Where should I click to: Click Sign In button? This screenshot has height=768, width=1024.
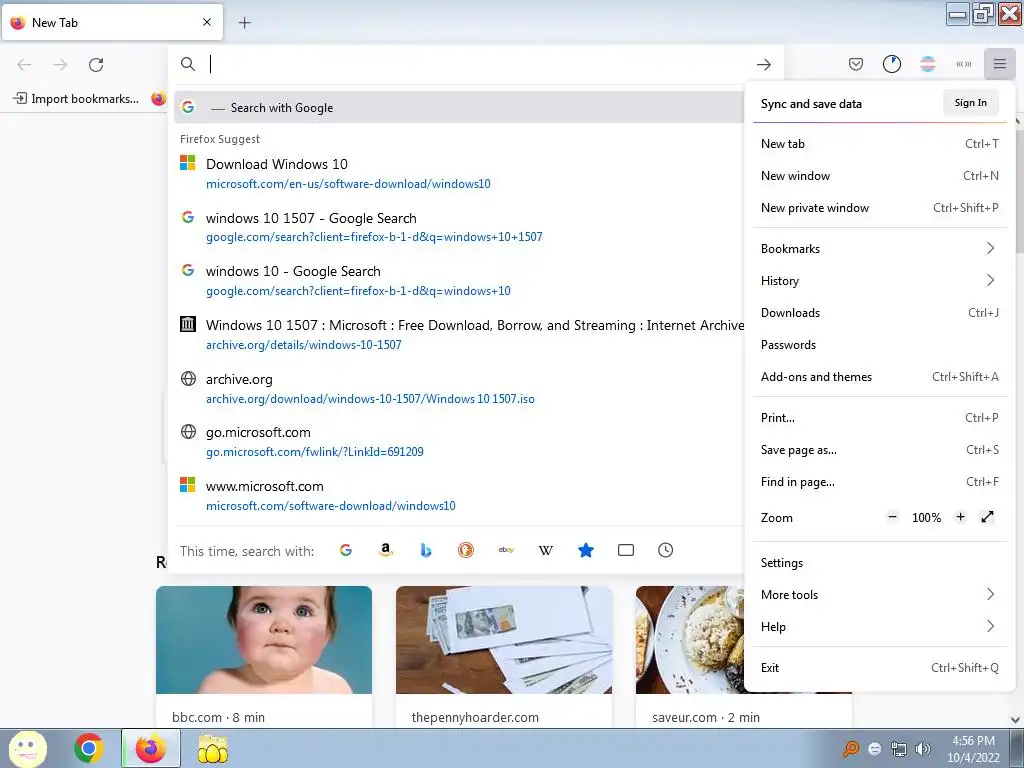[x=970, y=103]
